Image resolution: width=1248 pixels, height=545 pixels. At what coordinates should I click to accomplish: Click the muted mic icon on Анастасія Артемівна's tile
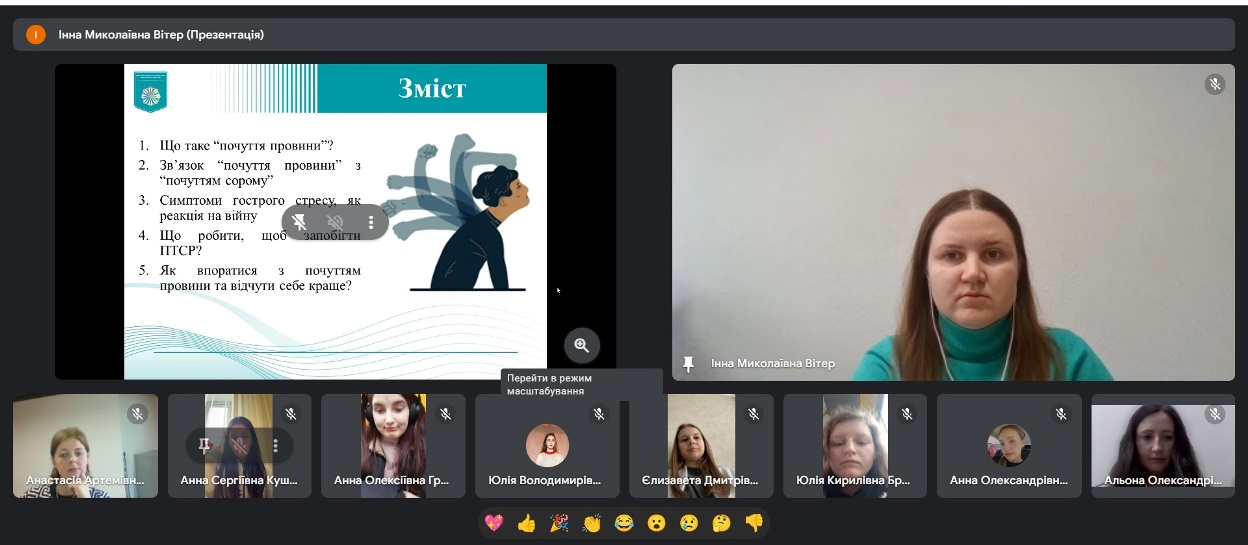pyautogui.click(x=137, y=413)
